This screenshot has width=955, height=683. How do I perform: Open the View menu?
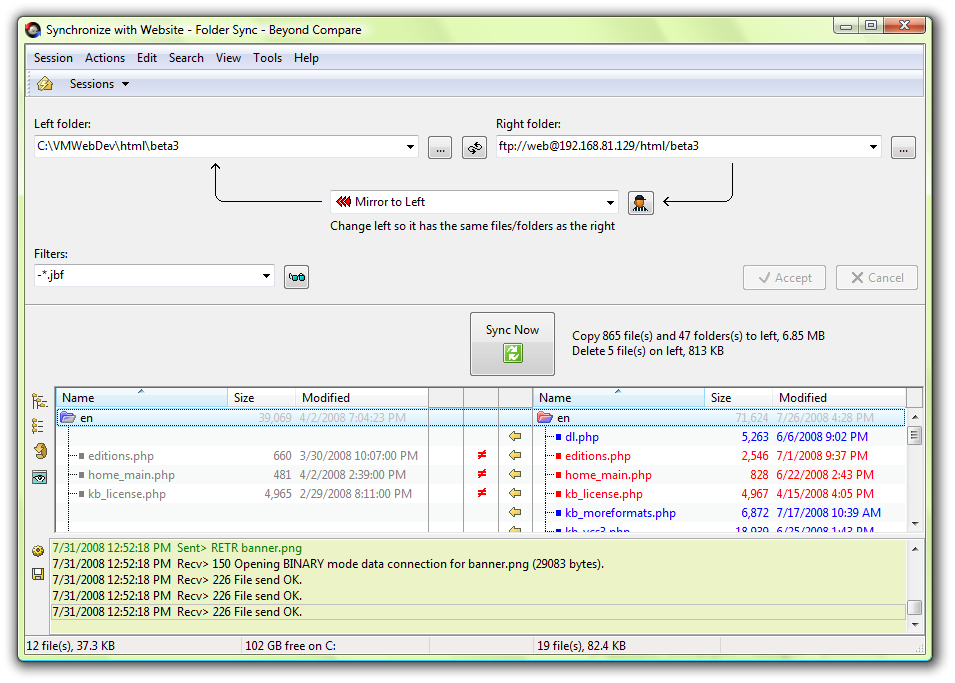coord(228,58)
